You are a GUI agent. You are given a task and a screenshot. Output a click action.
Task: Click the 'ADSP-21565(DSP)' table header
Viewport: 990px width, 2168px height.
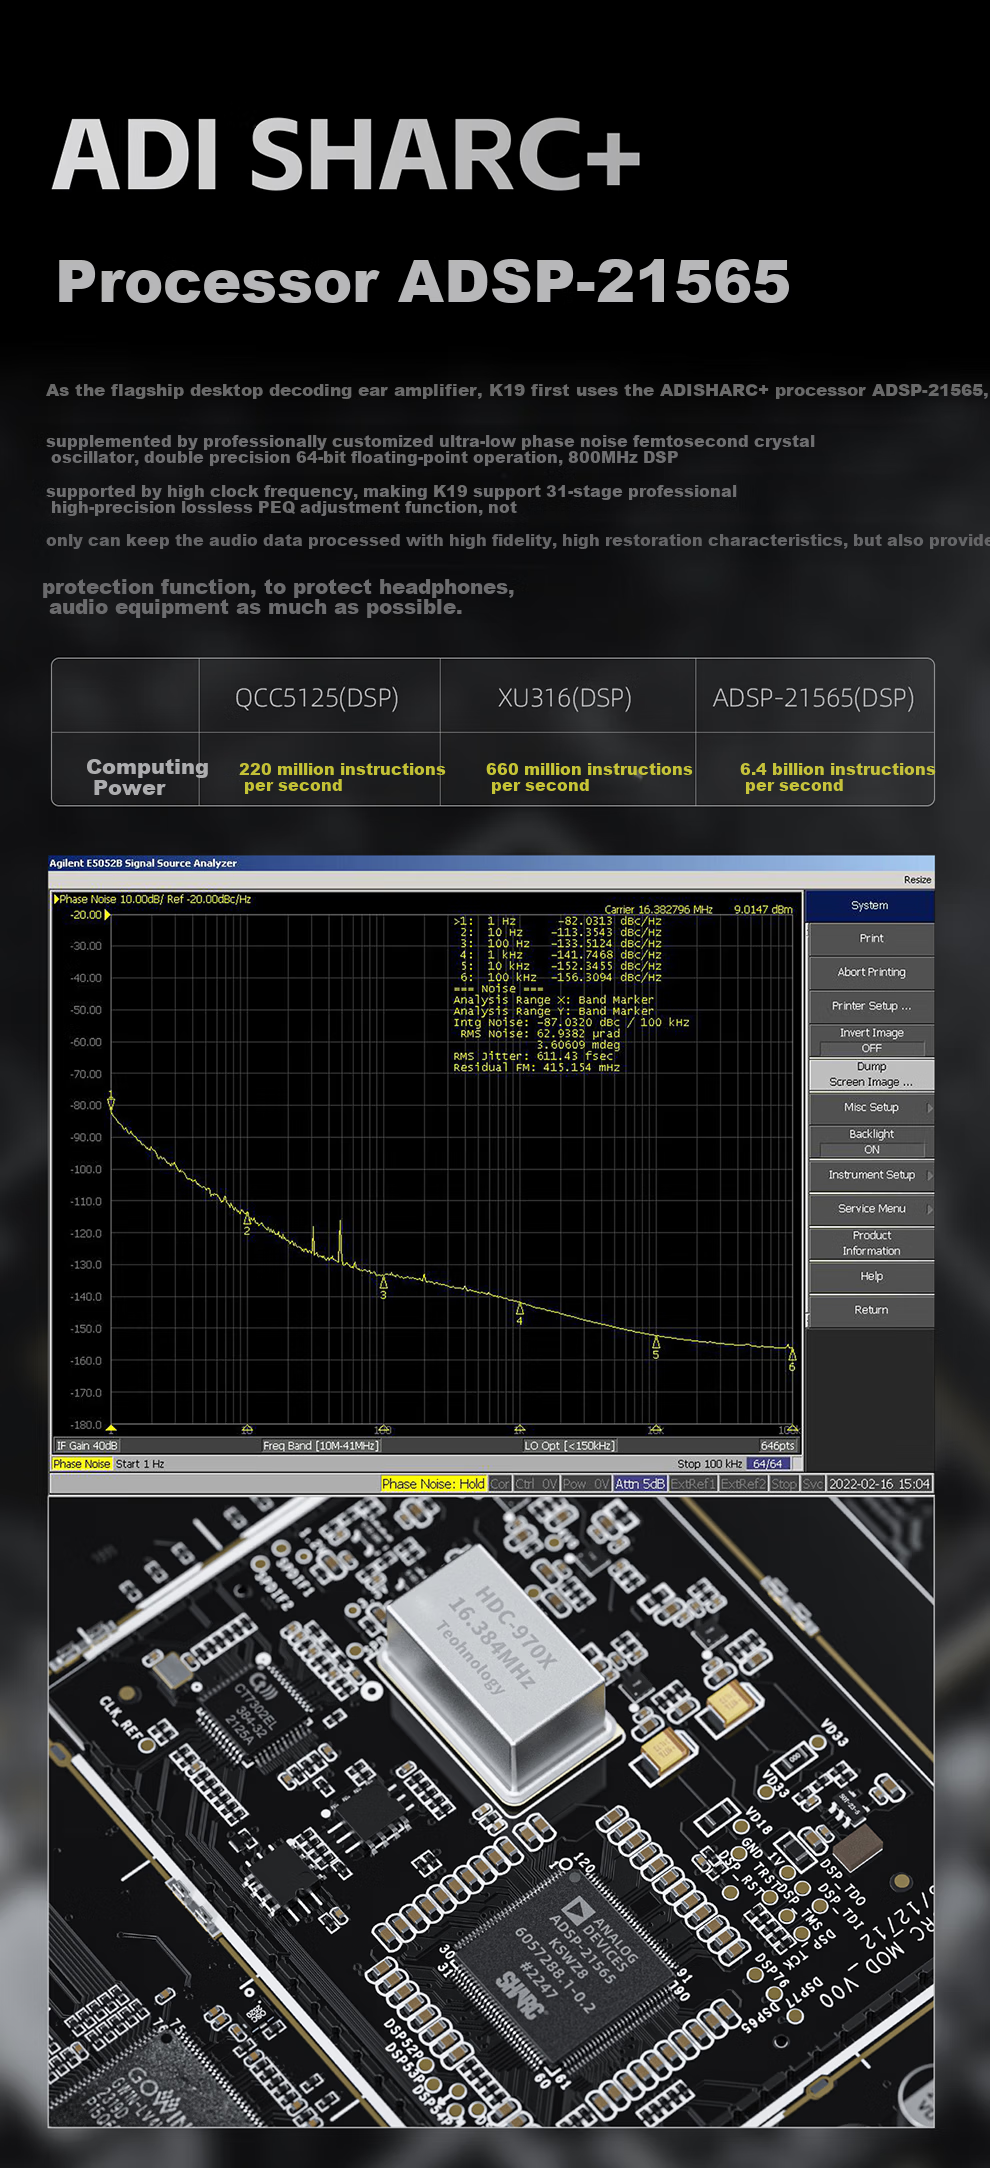(814, 698)
